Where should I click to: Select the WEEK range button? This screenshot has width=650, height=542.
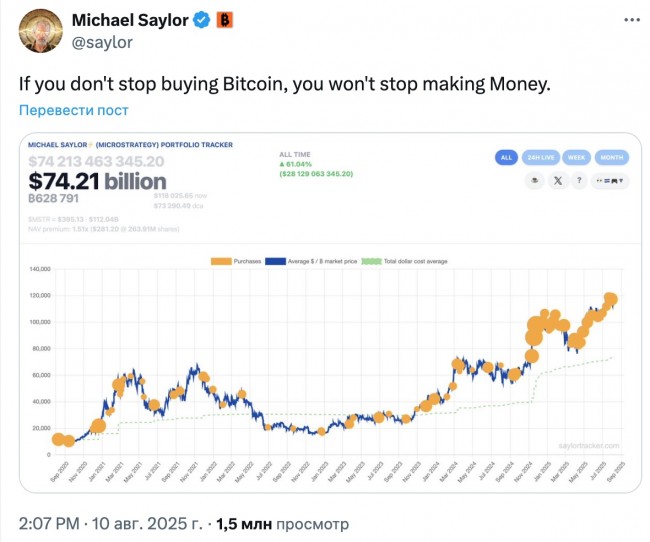tap(577, 158)
